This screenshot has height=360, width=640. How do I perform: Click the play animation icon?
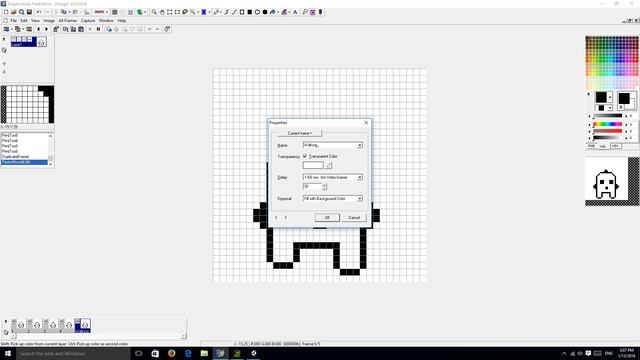pyautogui.click(x=90, y=29)
